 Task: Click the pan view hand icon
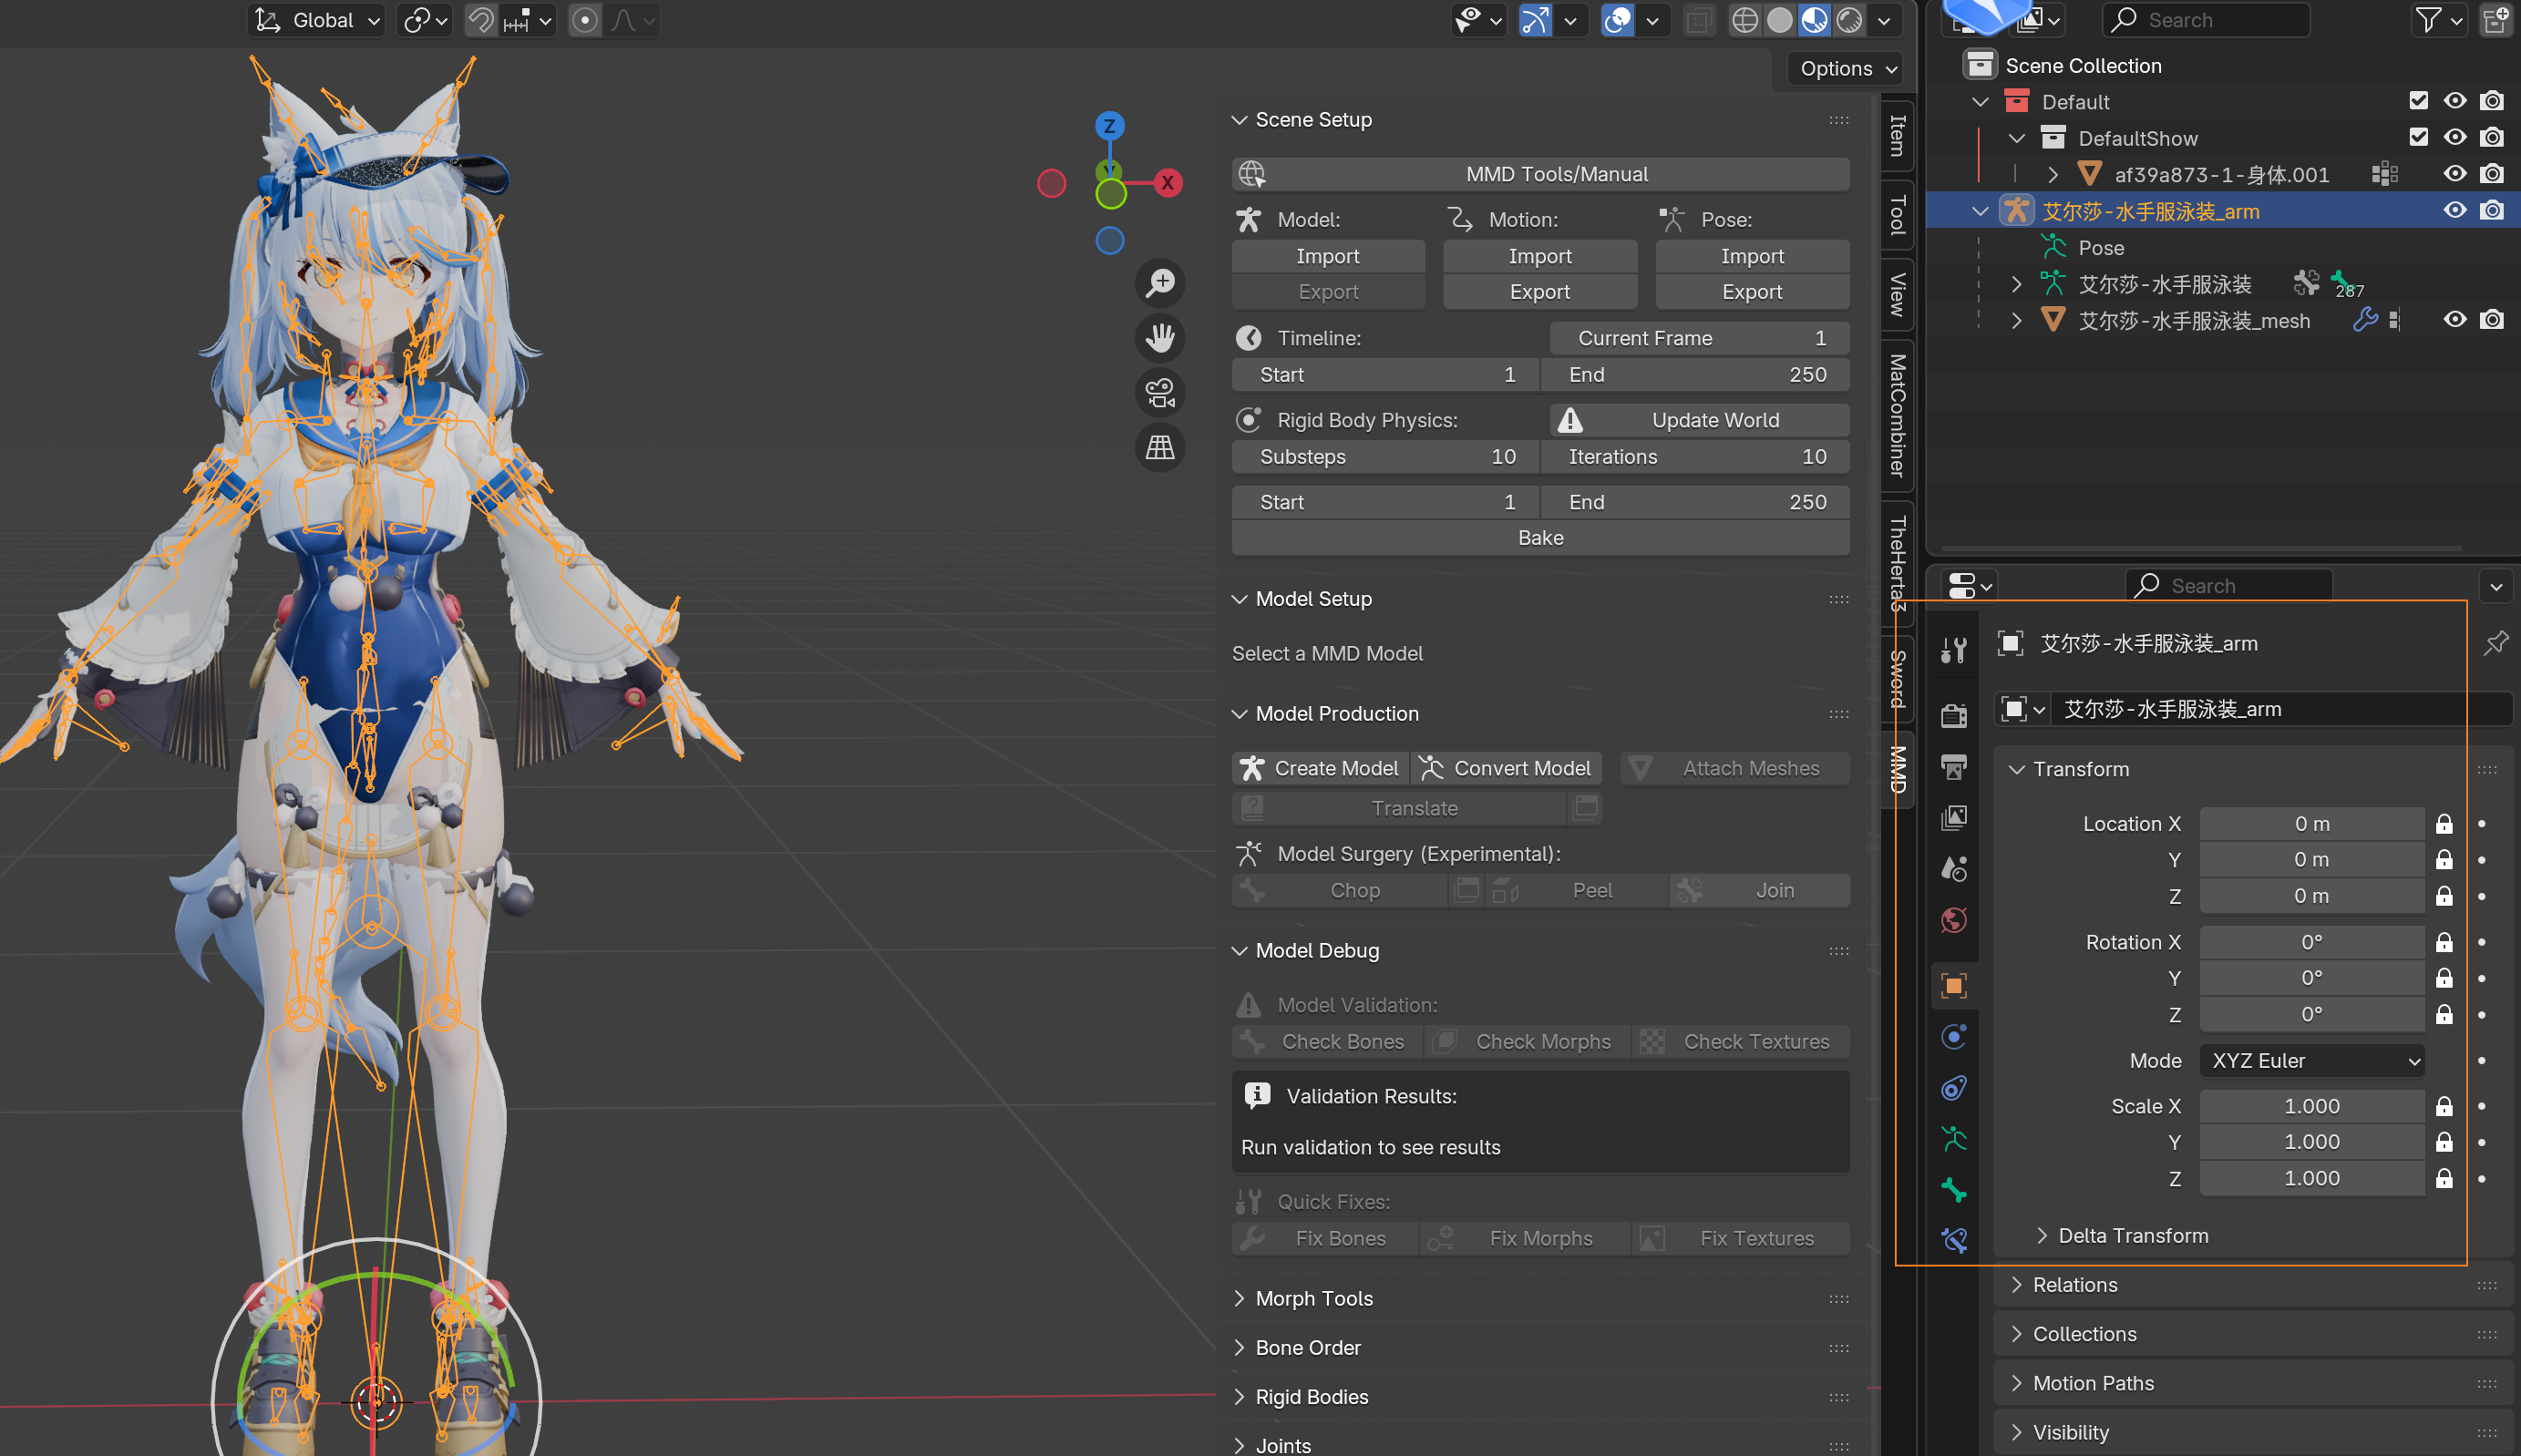(x=1160, y=338)
